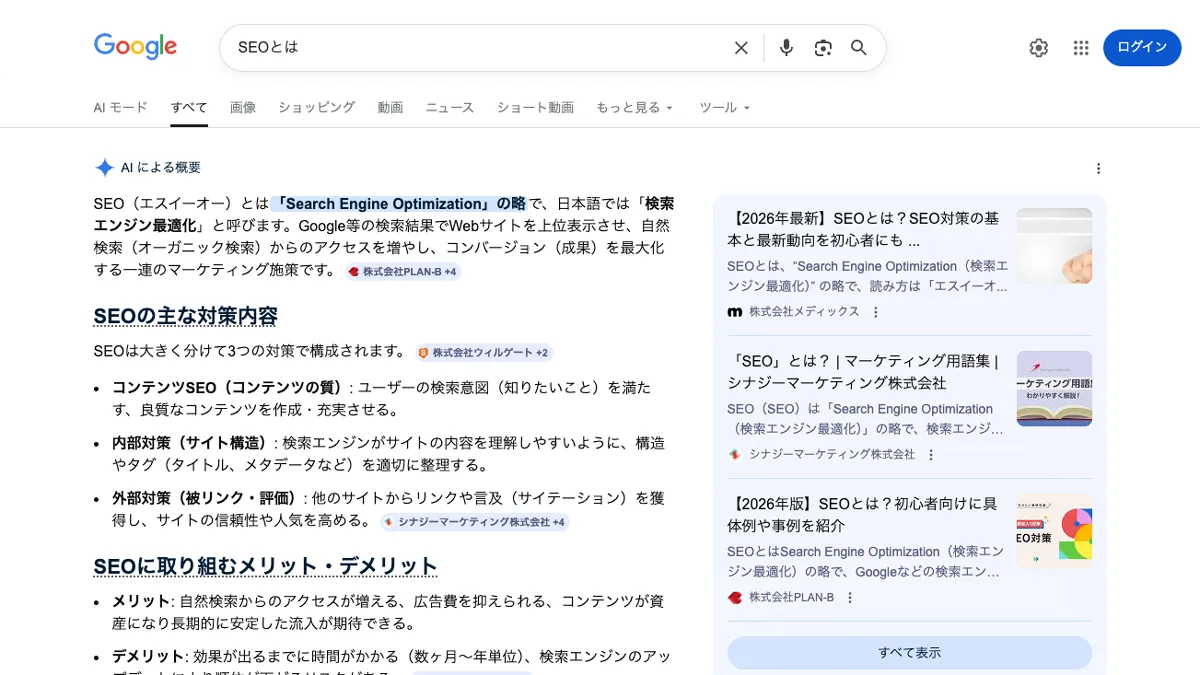Viewport: 1200px width, 675px height.
Task: Click the 株式会社PLAN-B favicon in sidebar card
Action: coord(735,597)
